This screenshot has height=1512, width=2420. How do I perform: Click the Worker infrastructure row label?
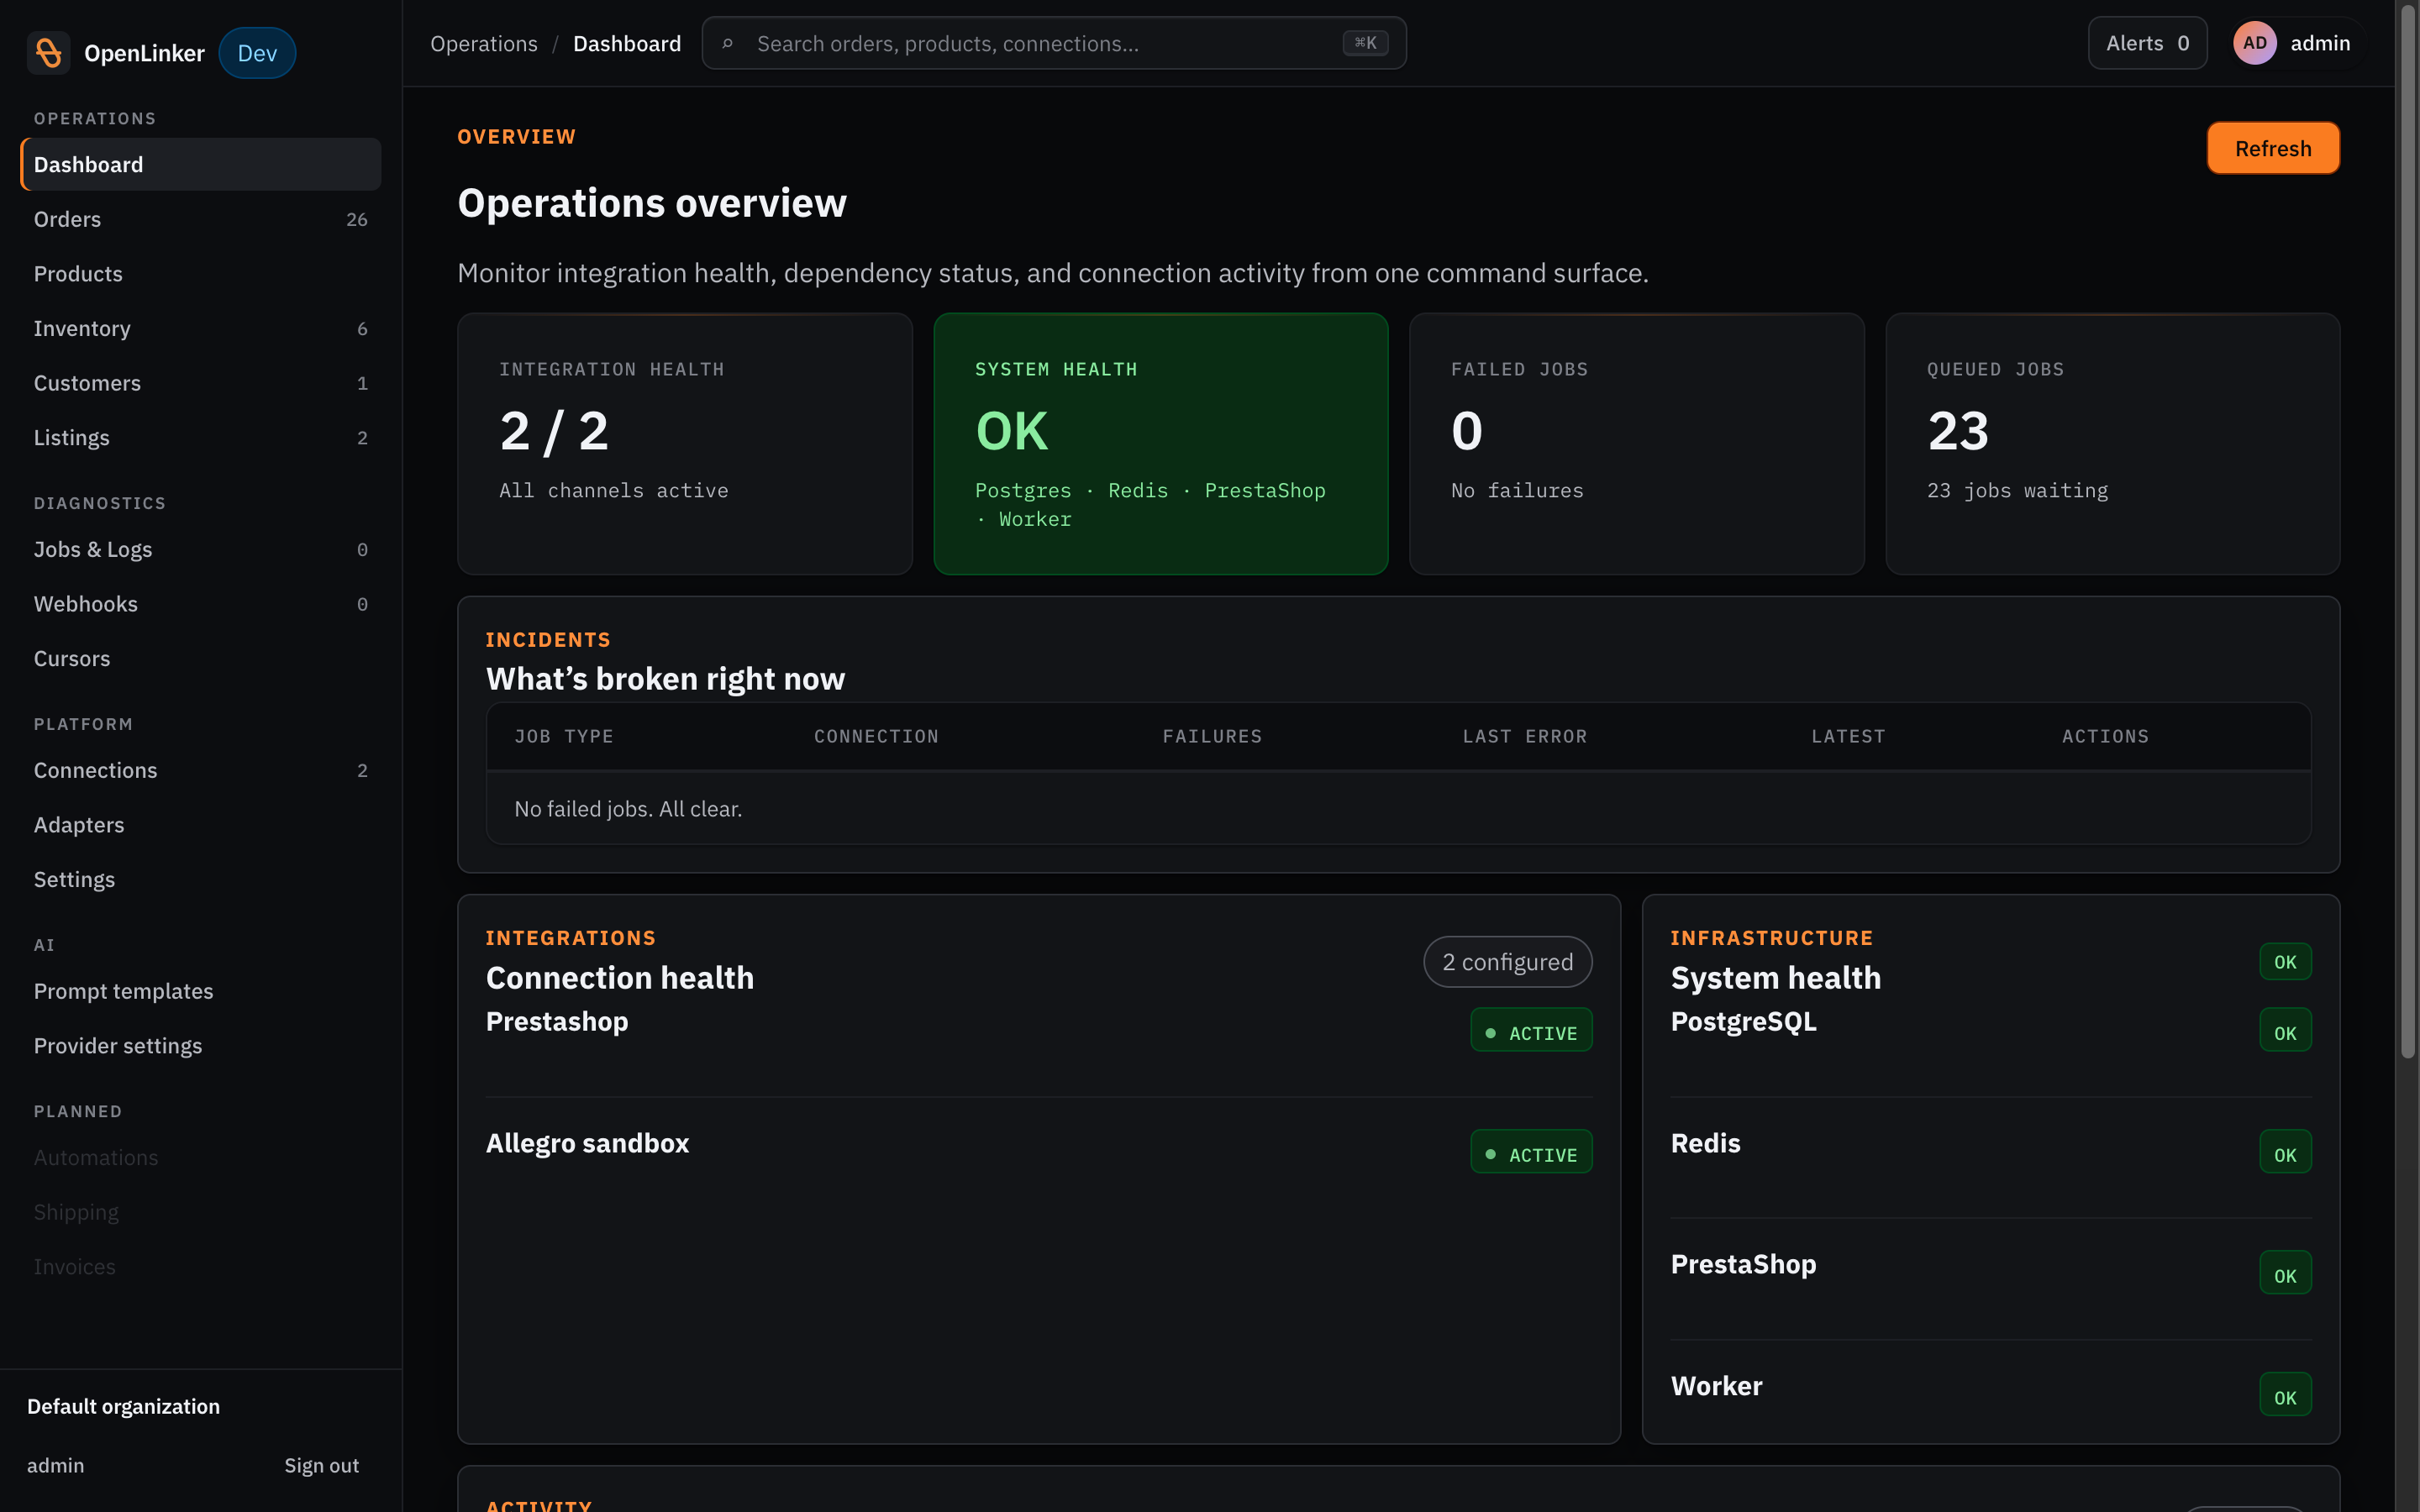[1716, 1386]
